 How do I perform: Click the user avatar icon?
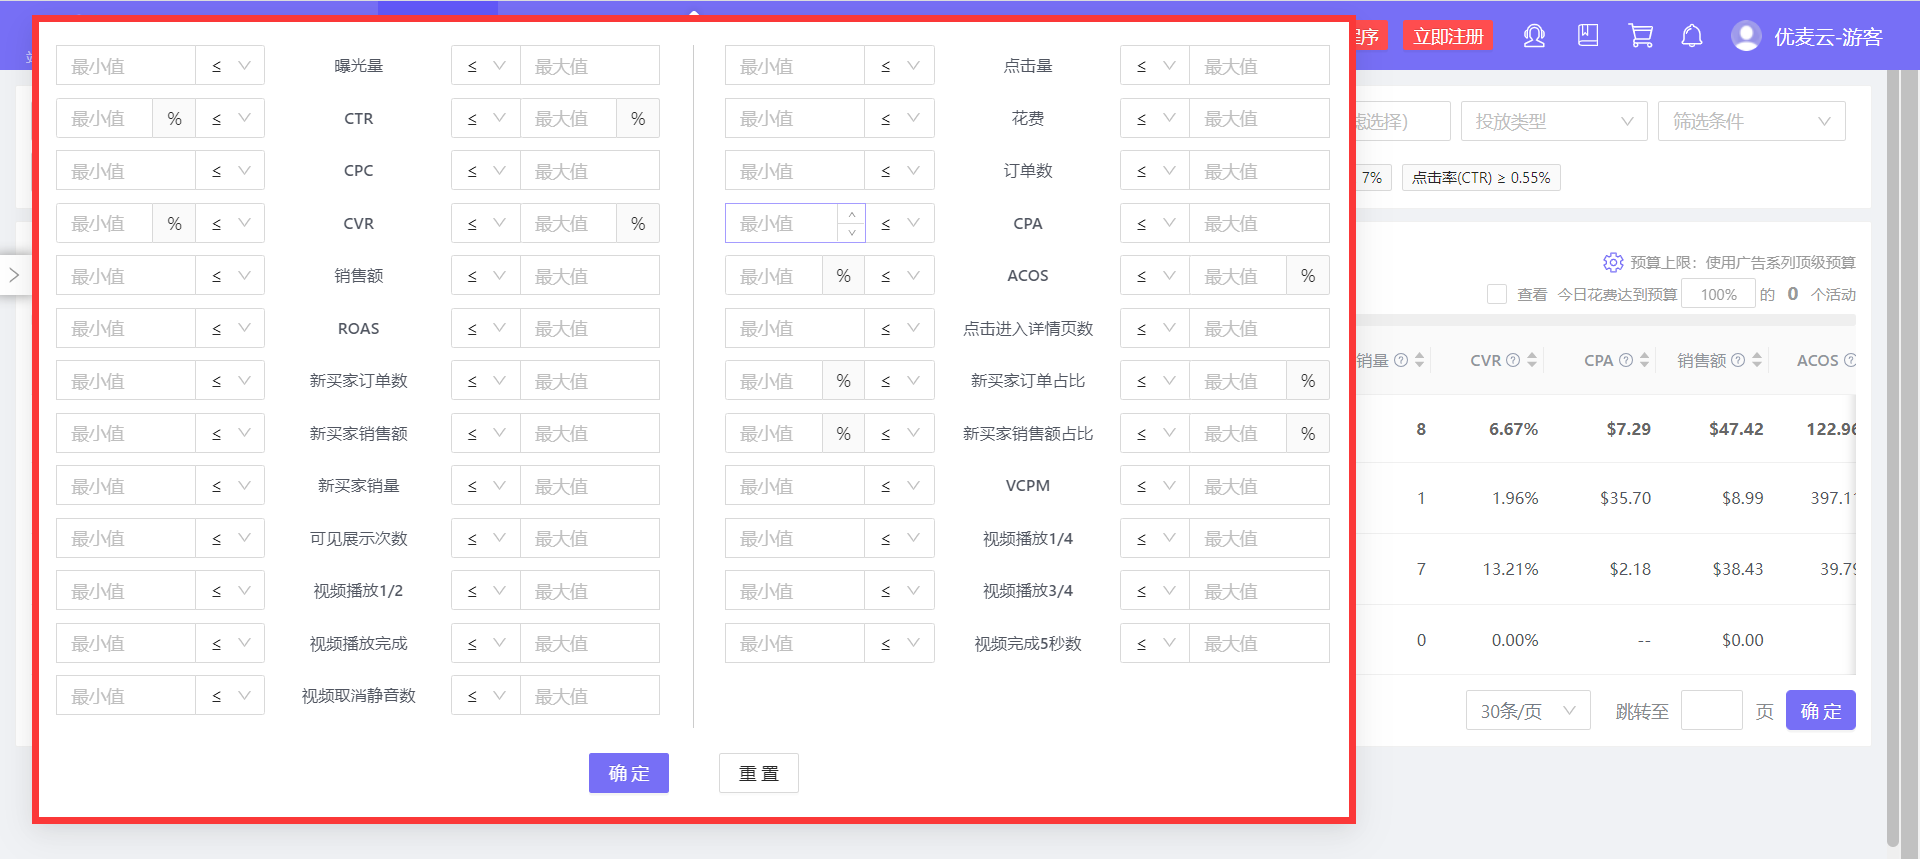tap(1746, 37)
